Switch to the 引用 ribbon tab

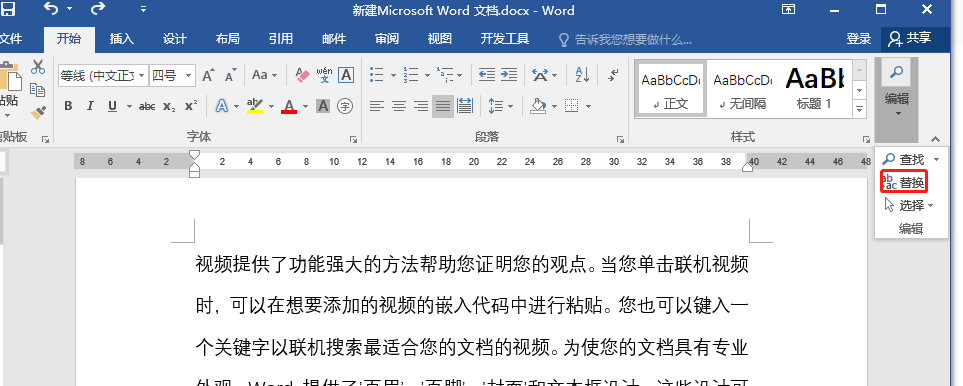click(281, 39)
